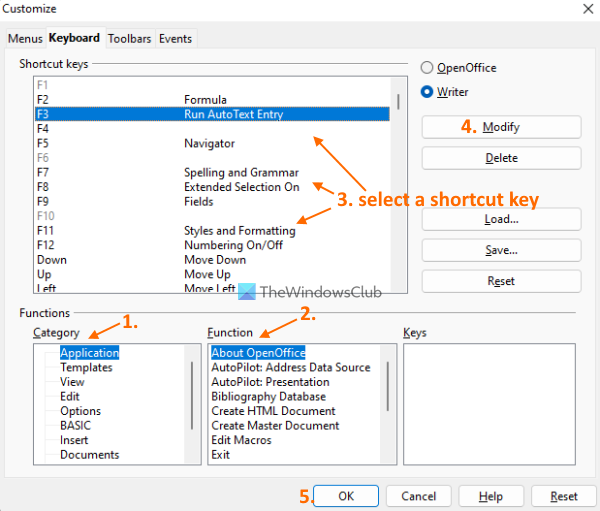This screenshot has width=600, height=511.
Task: Click the Modify button
Action: tap(501, 127)
